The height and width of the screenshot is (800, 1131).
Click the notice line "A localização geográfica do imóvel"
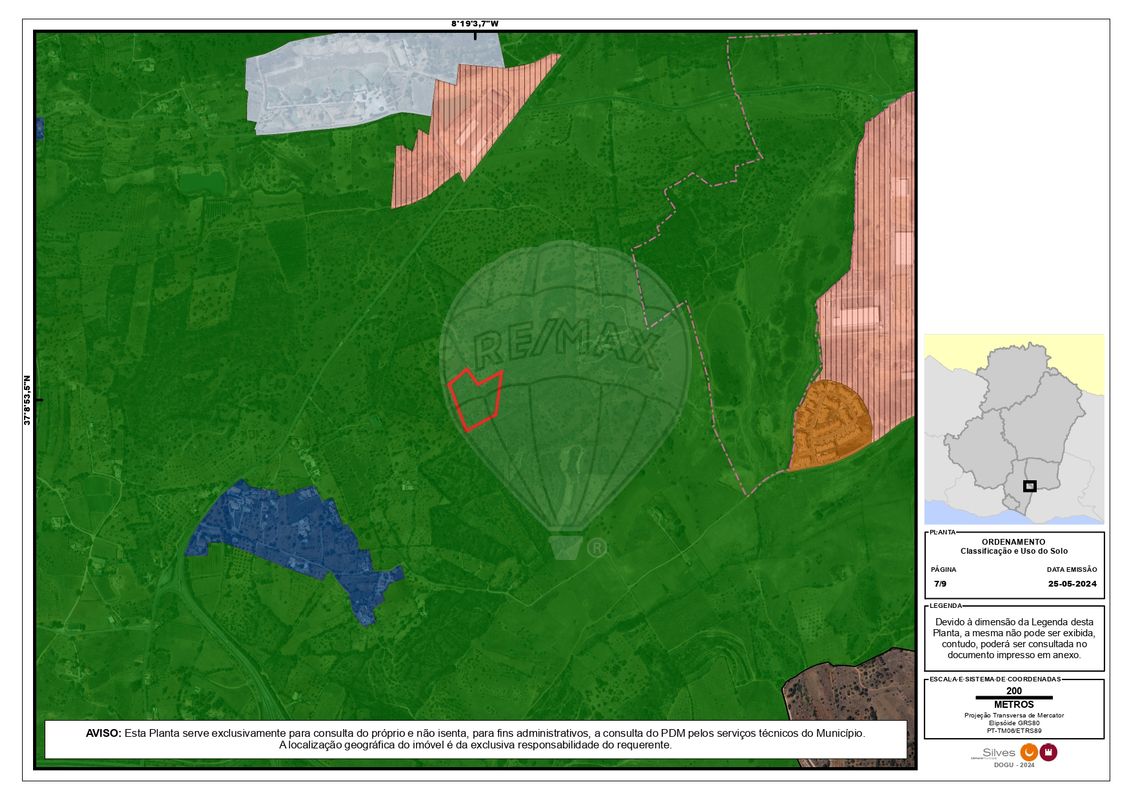click(x=475, y=744)
